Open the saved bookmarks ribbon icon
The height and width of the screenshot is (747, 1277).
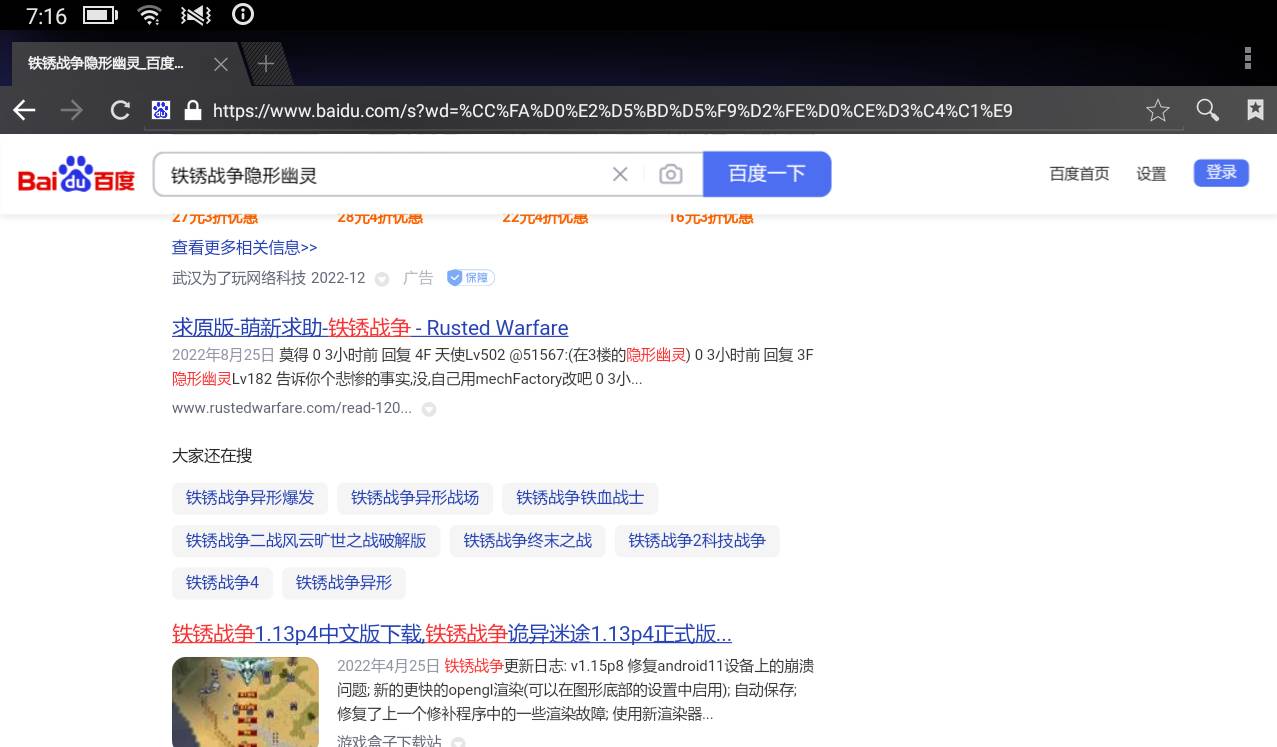[1255, 110]
